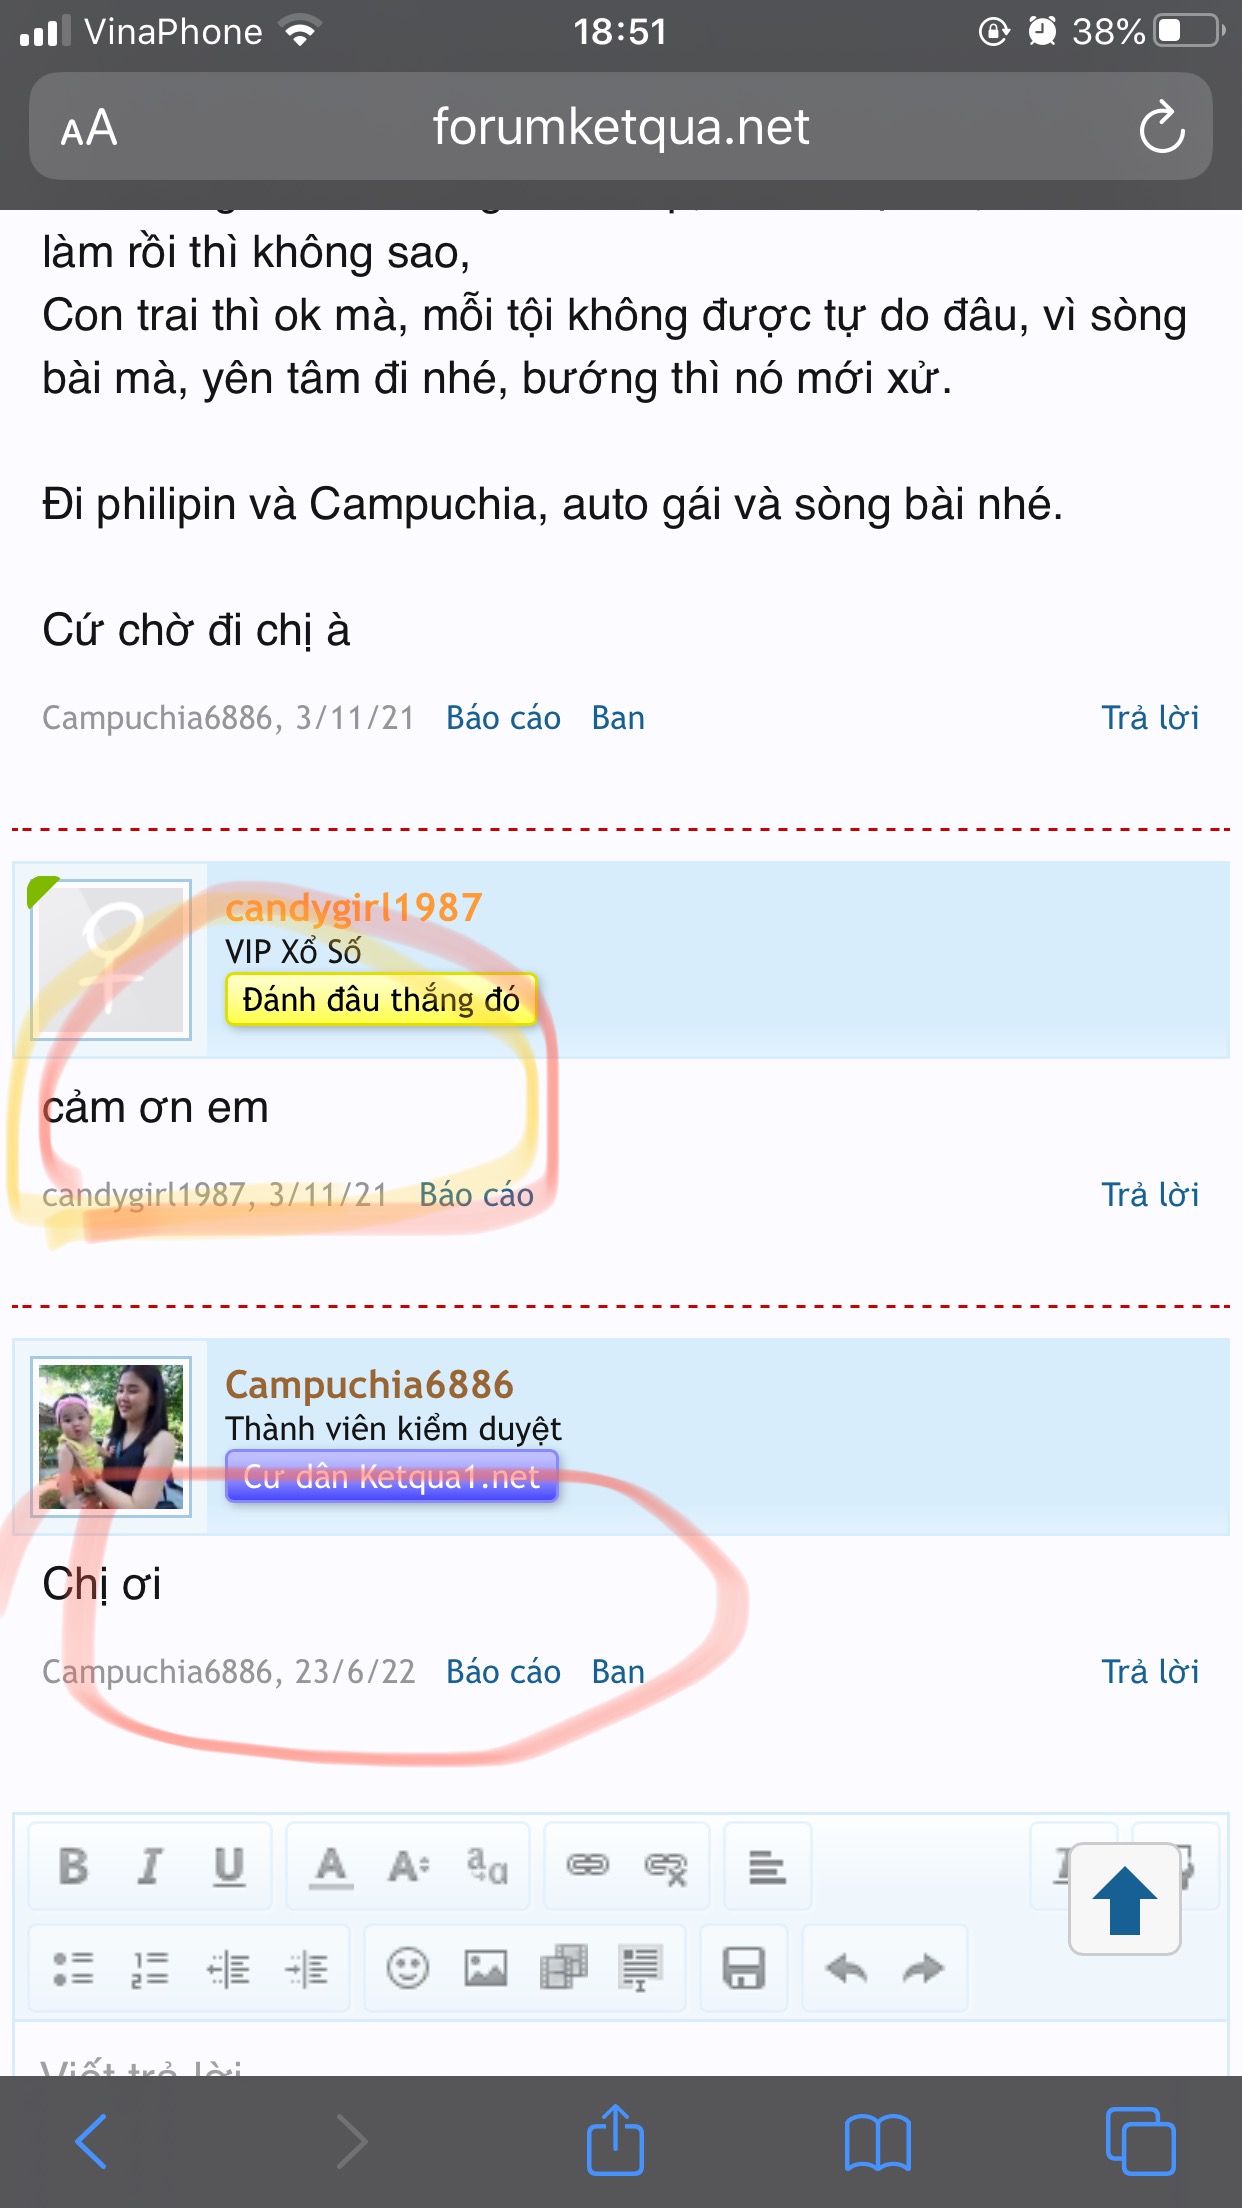Viewport: 1242px width, 2208px height.
Task: Open the smilies emoji picker
Action: (408, 1969)
